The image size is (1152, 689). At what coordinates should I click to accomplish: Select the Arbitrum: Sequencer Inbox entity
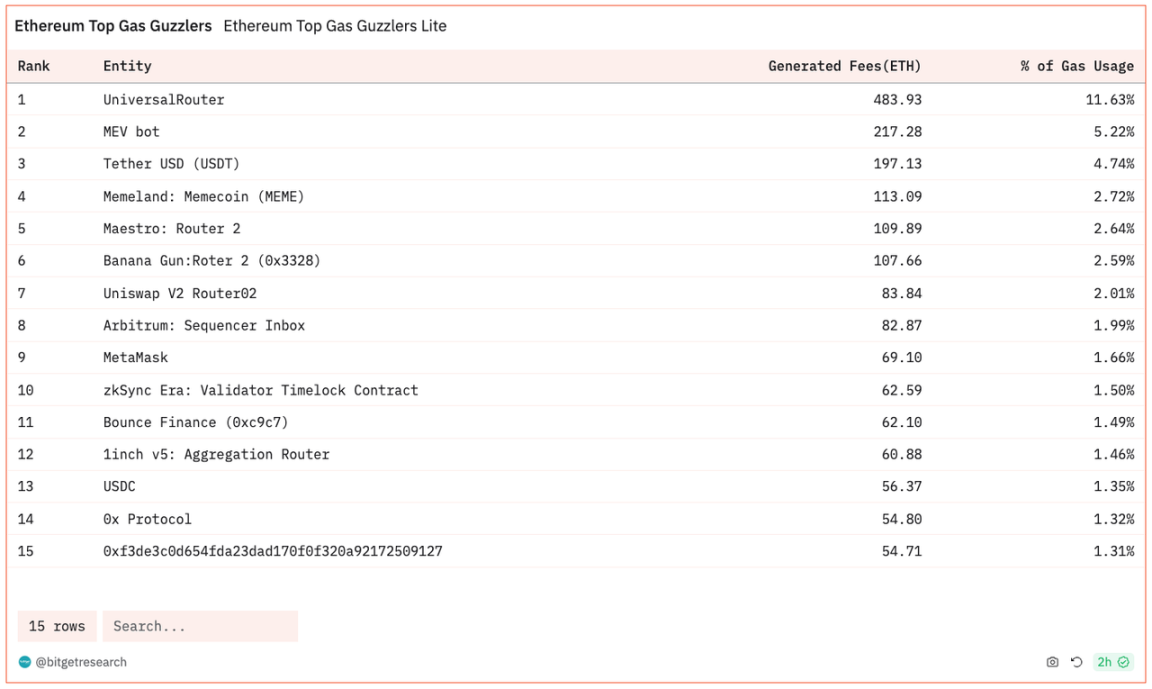[x=204, y=325]
